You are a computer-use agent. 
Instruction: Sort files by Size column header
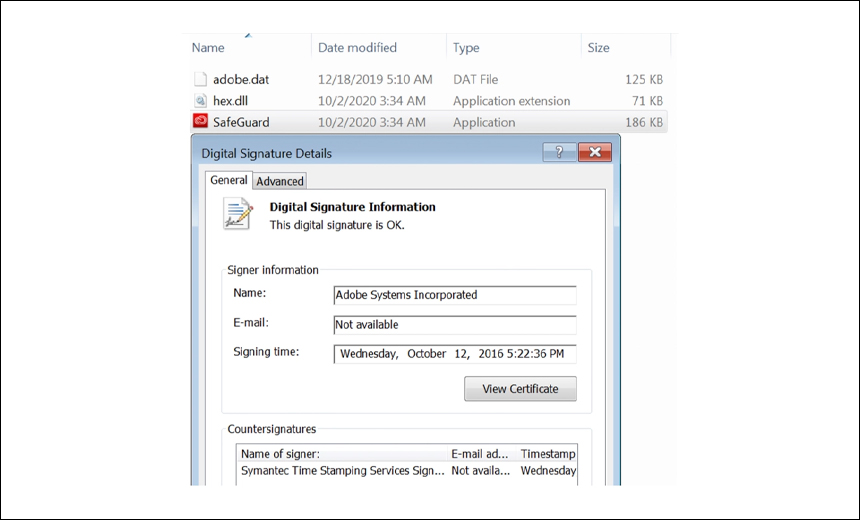pyautogui.click(x=598, y=48)
